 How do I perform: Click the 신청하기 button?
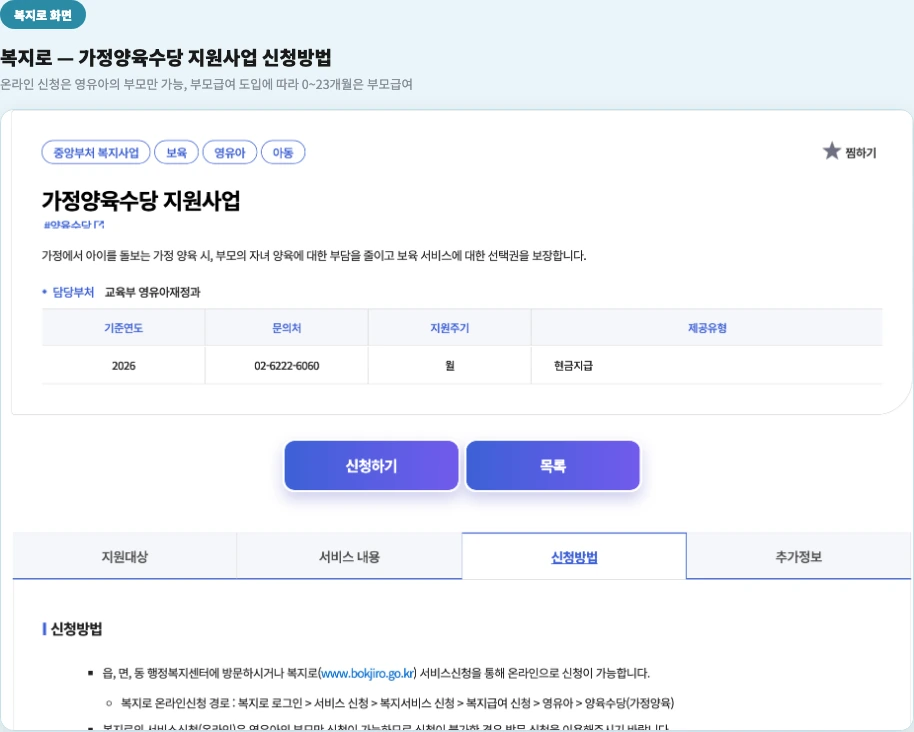point(371,466)
